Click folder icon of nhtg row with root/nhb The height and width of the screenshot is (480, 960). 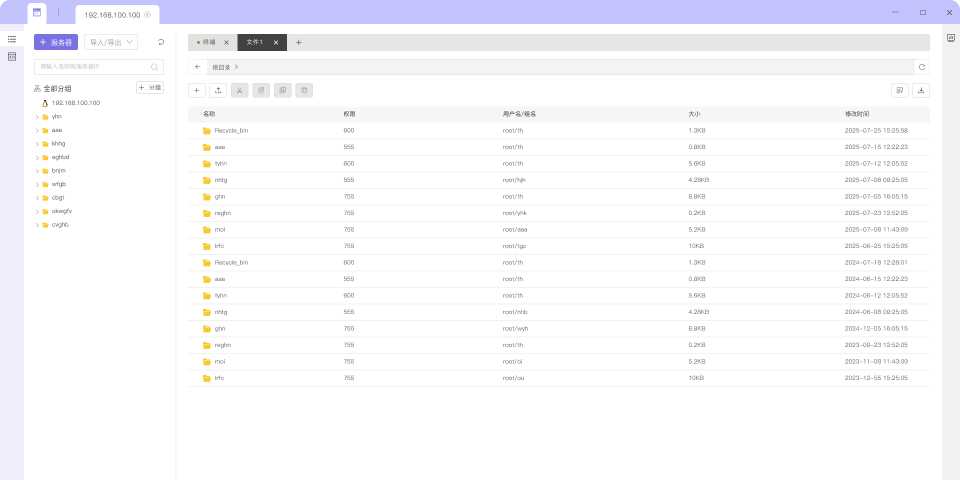[x=207, y=312]
